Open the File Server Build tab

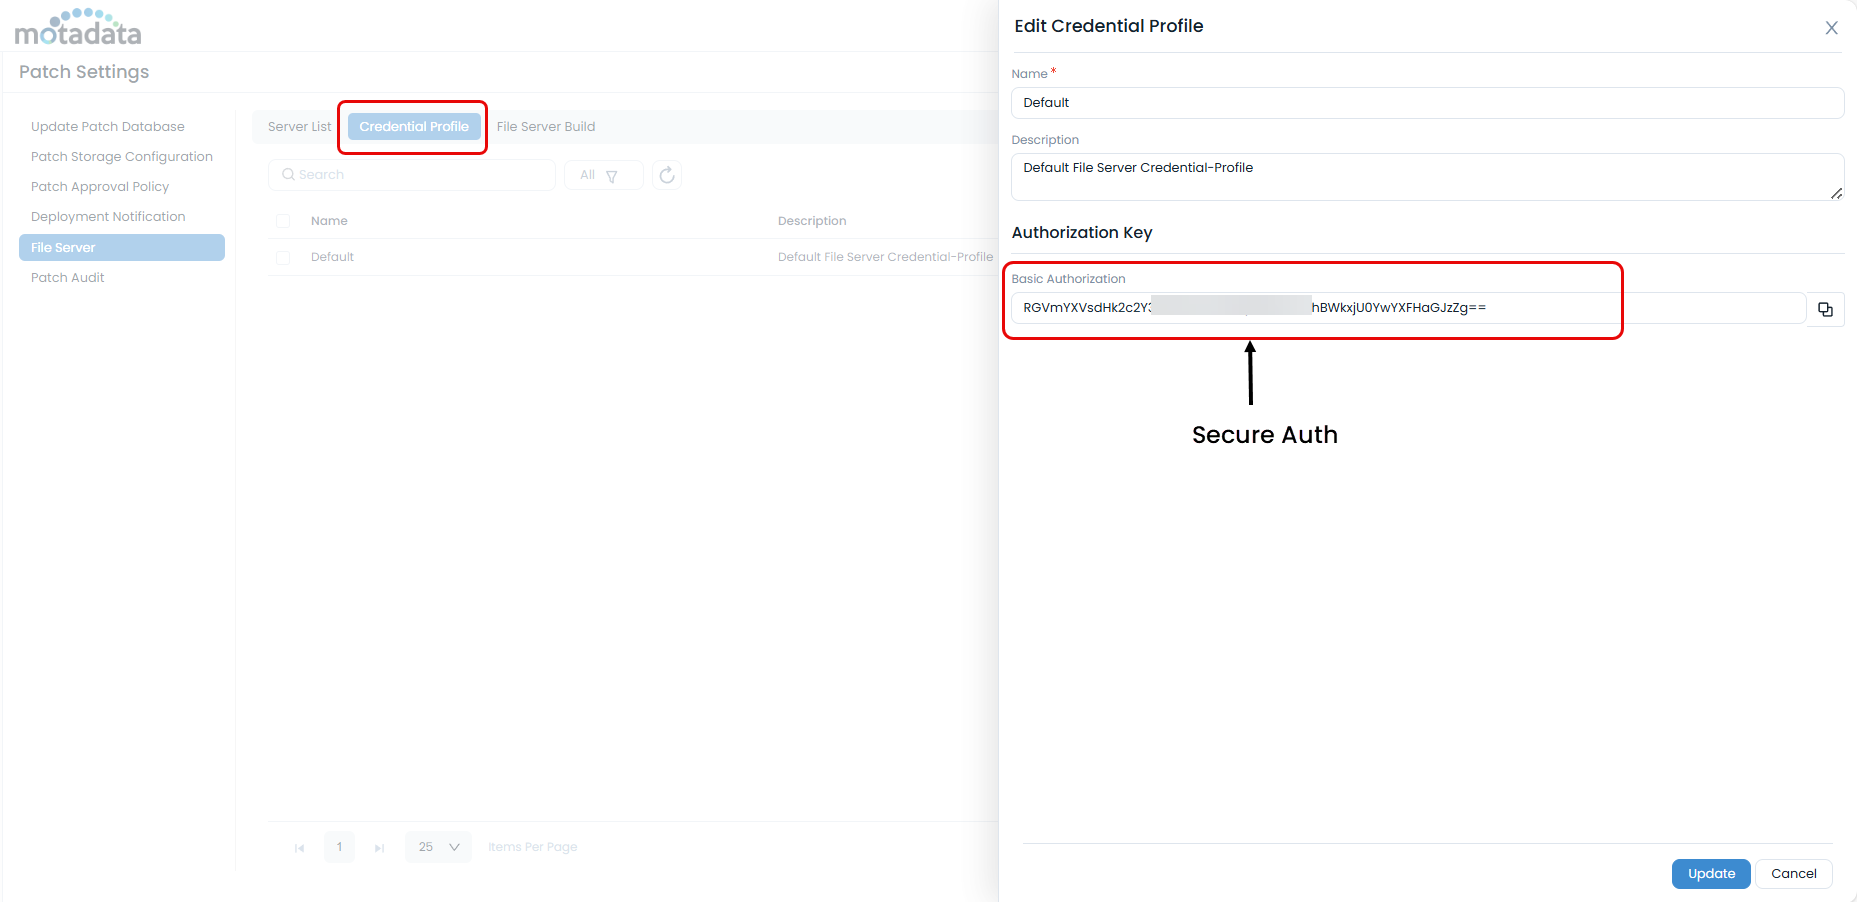tap(546, 127)
